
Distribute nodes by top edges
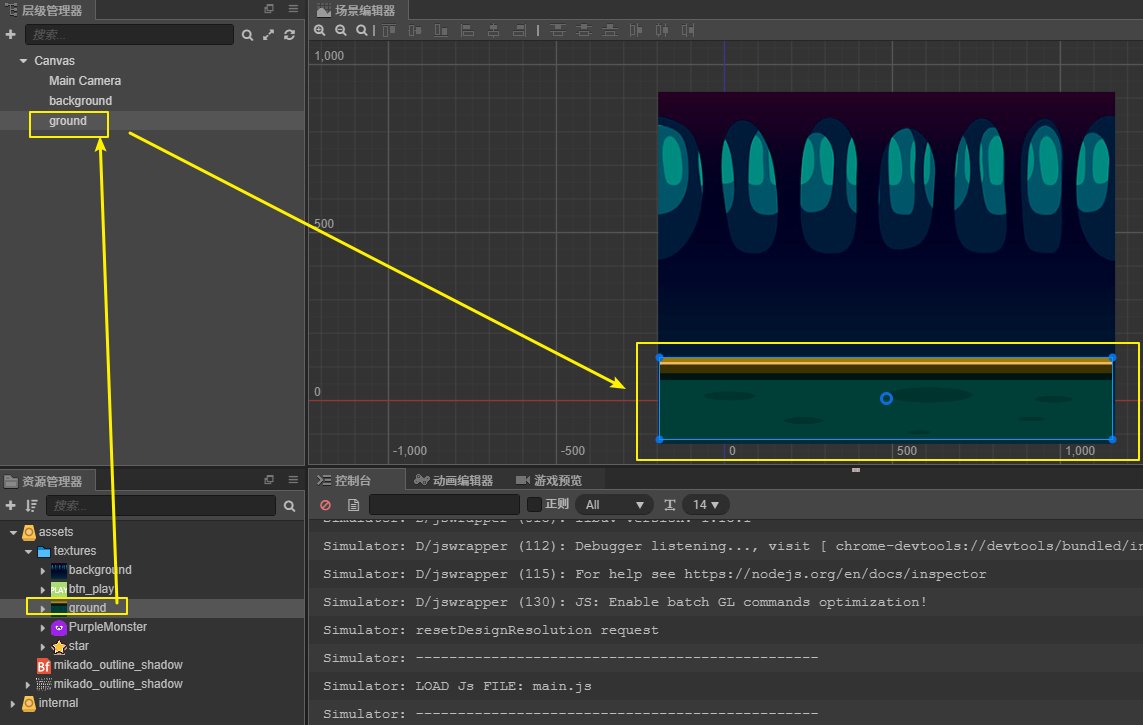(558, 30)
